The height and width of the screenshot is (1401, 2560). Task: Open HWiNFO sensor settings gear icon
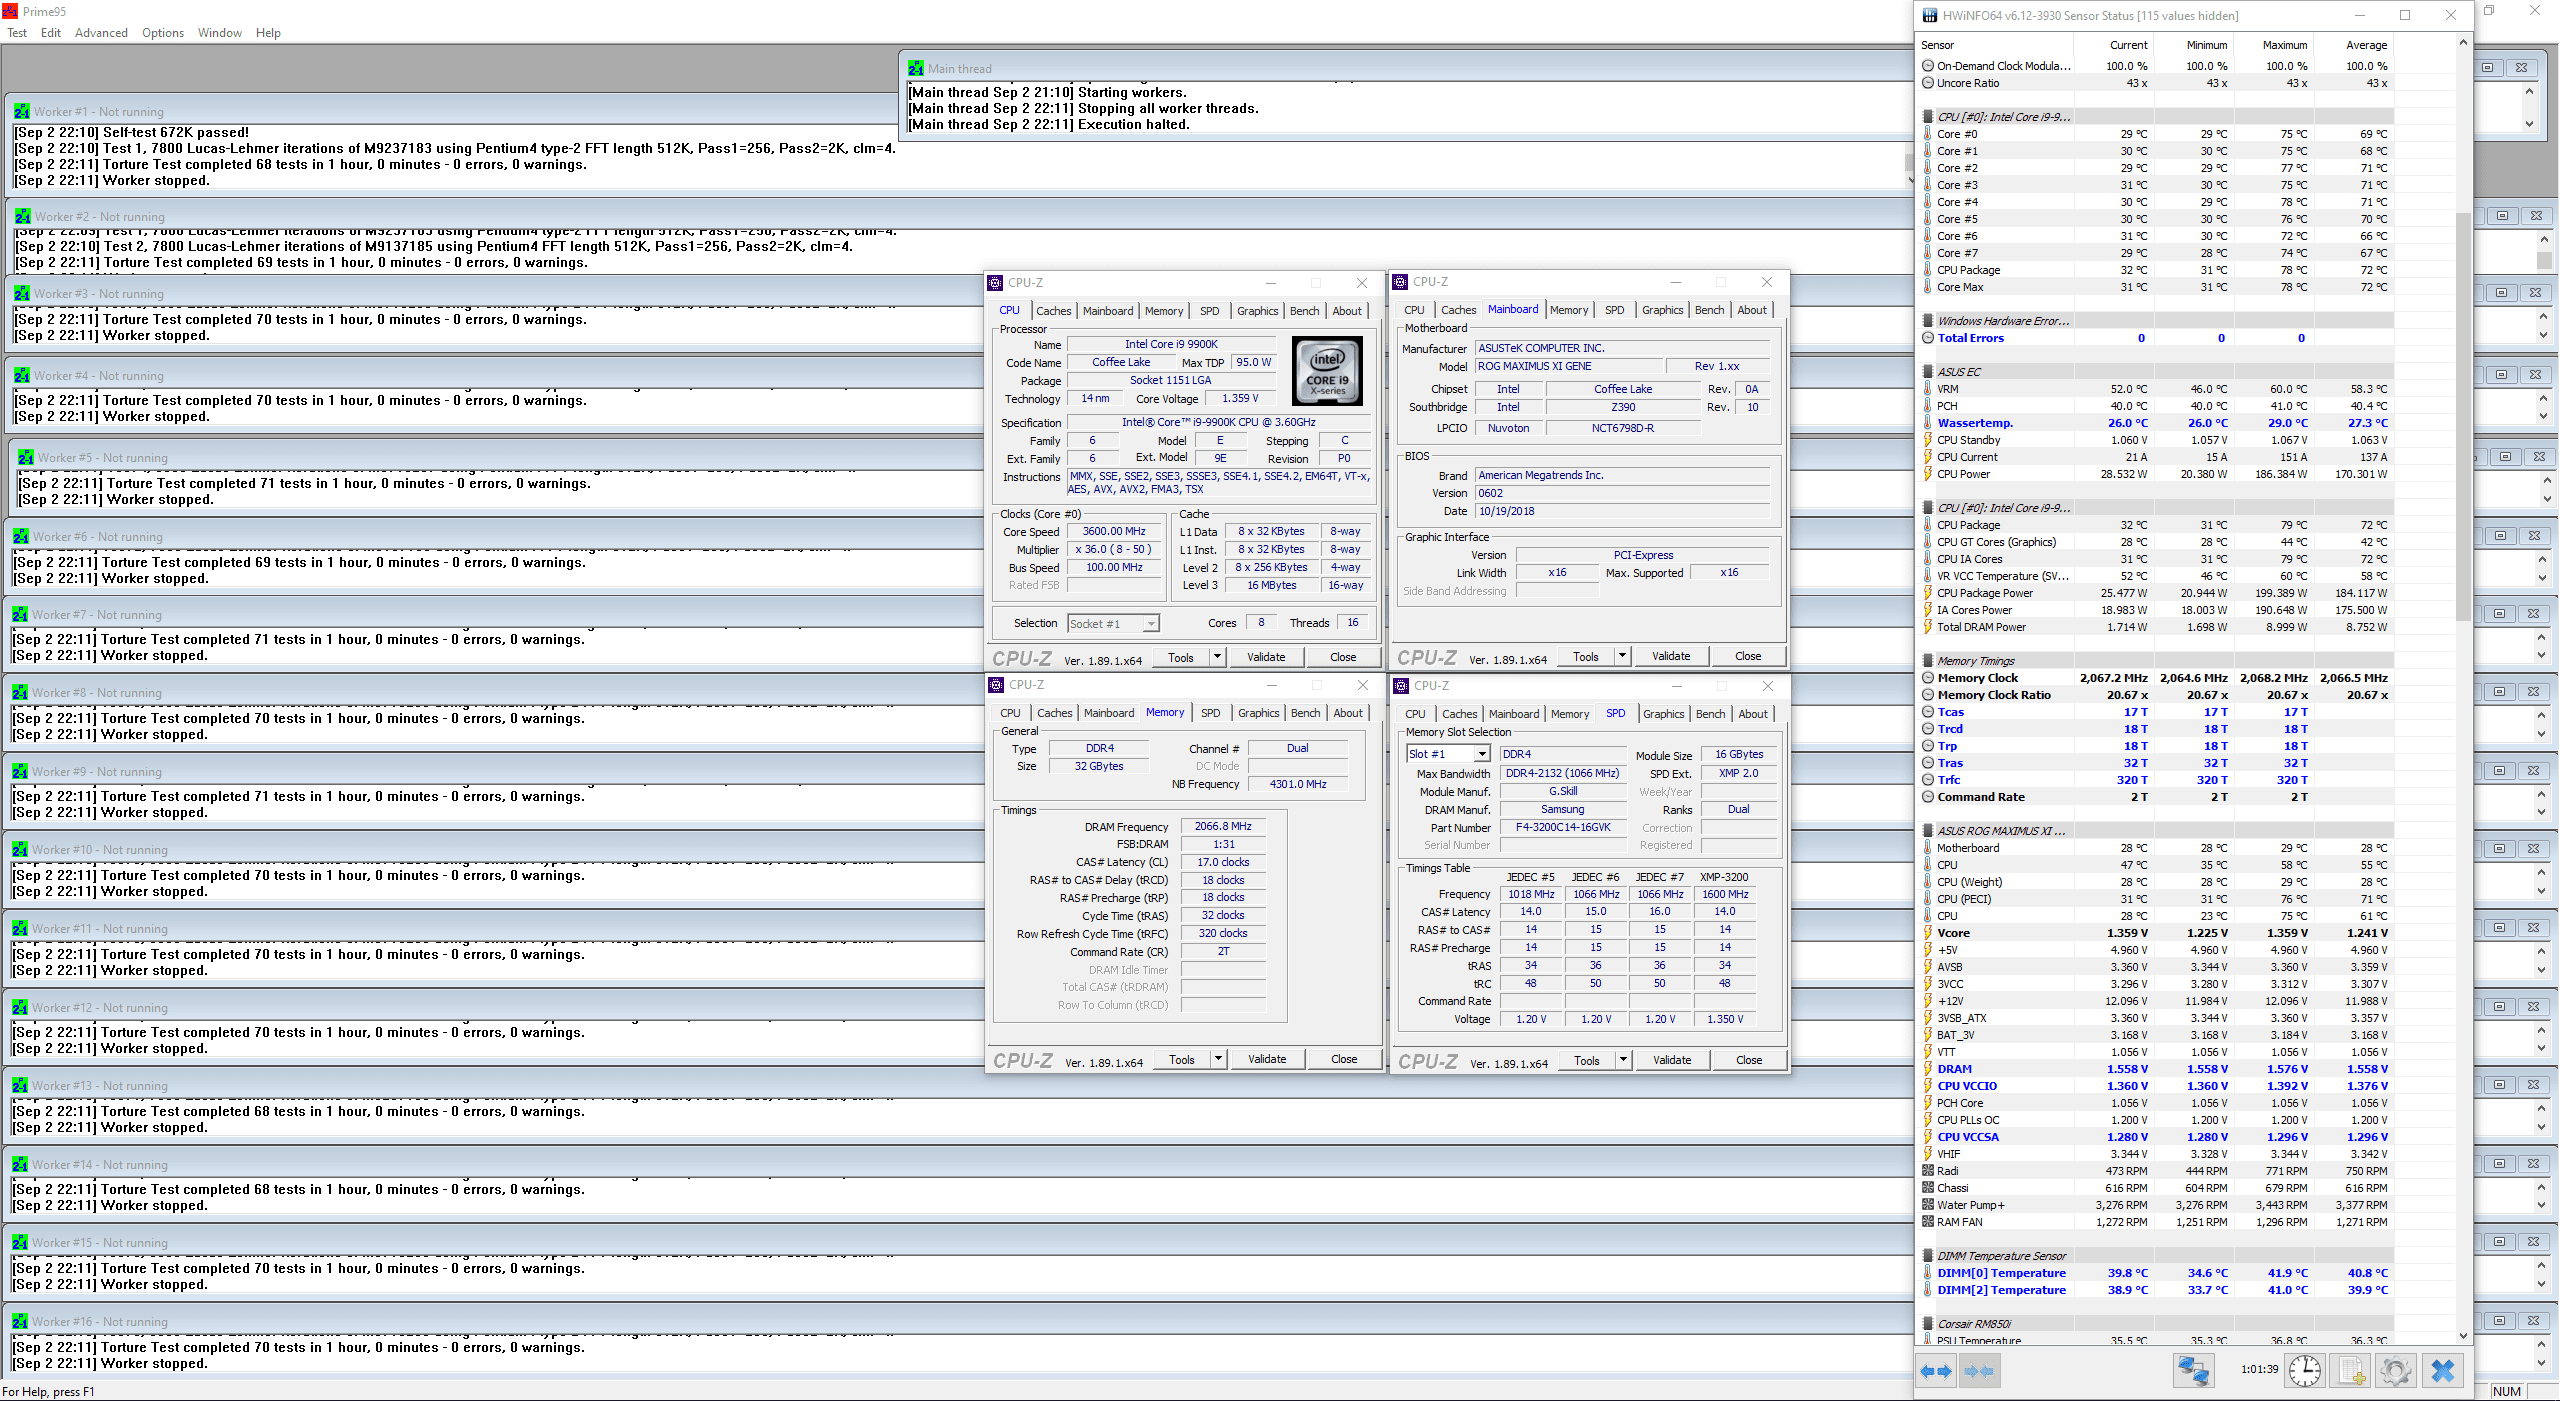pyautogui.click(x=2395, y=1371)
